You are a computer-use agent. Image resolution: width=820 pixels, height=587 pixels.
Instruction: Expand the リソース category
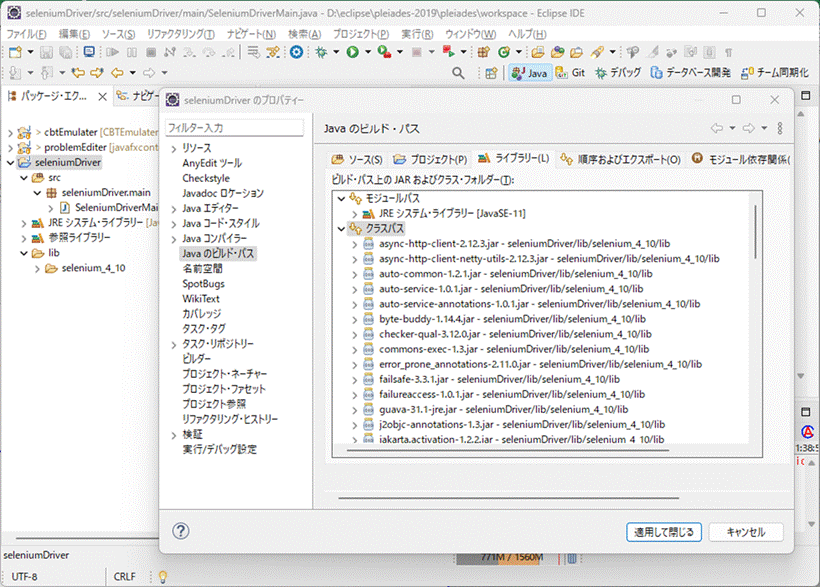(174, 149)
